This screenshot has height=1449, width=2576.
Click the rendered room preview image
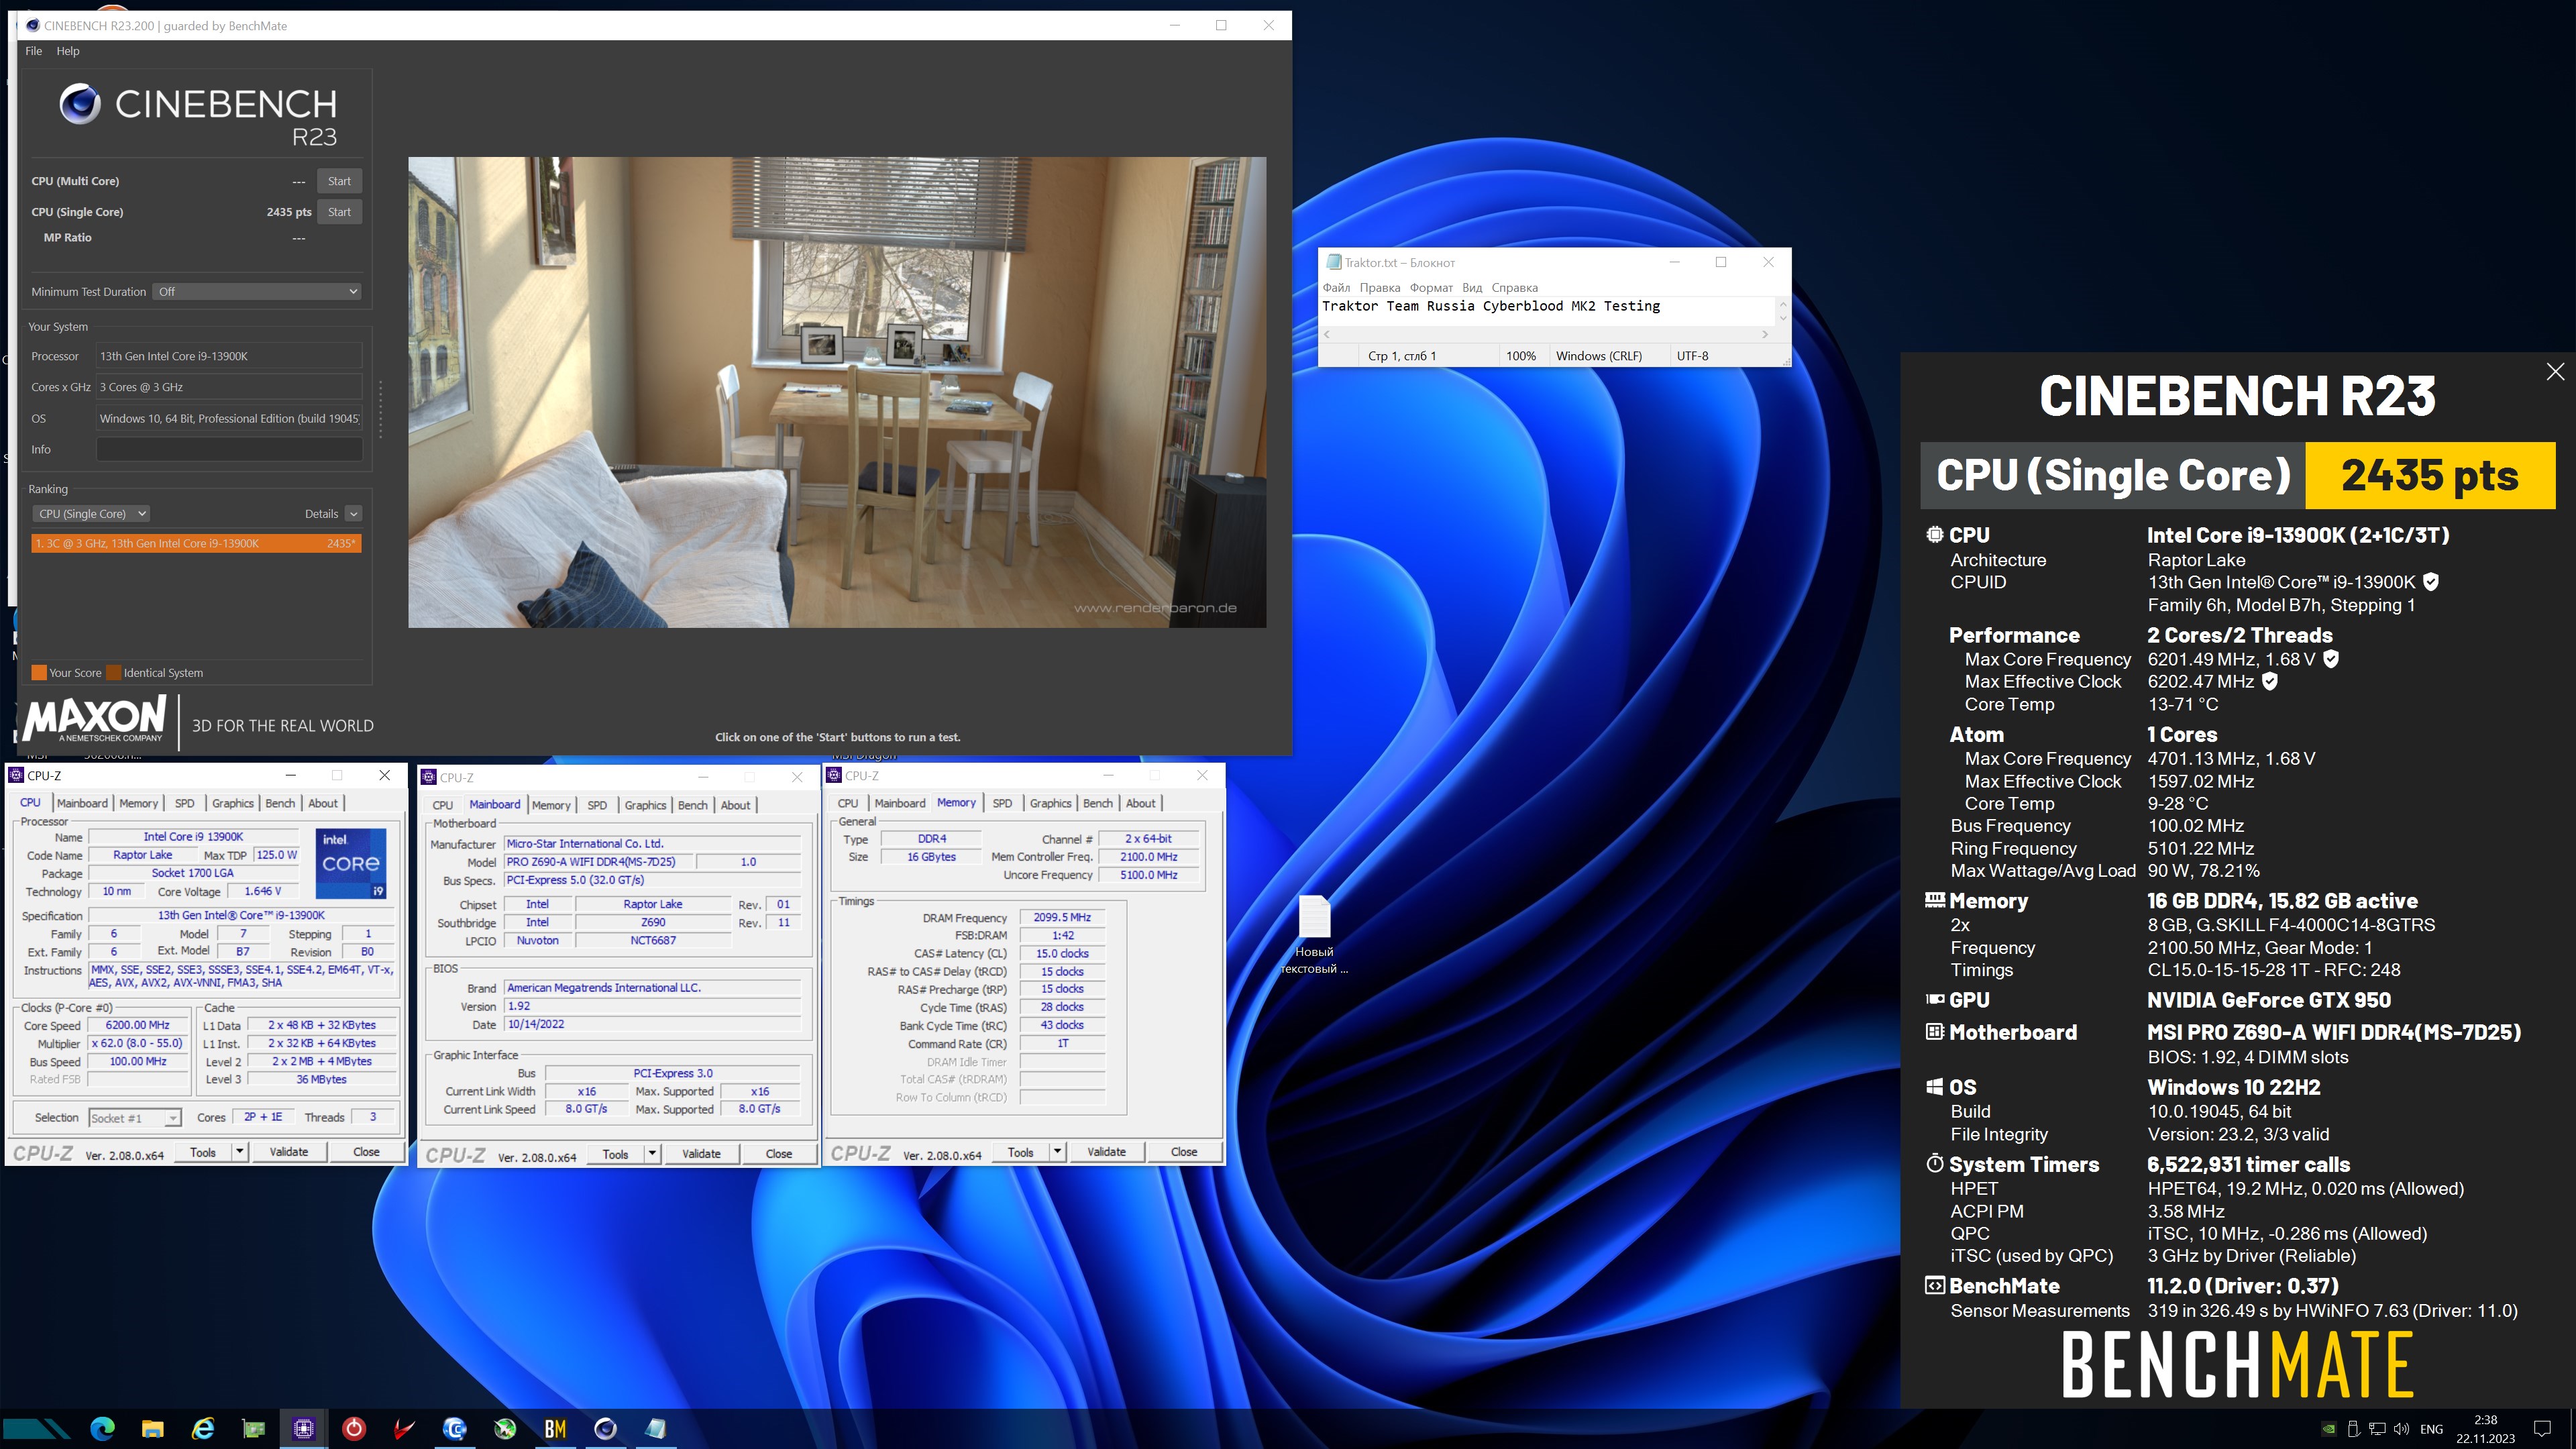click(837, 392)
